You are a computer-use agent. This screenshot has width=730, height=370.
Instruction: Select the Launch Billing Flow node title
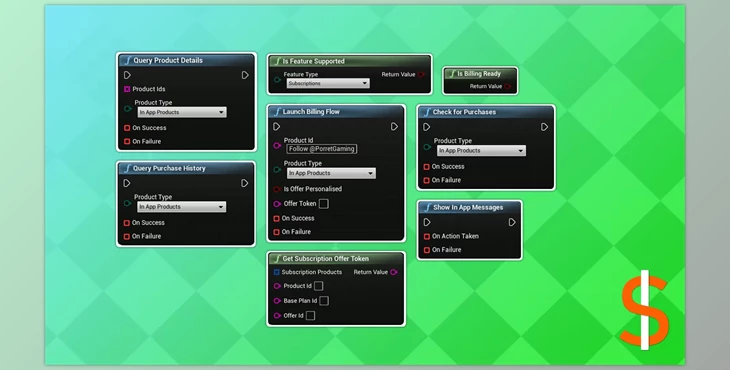(311, 112)
